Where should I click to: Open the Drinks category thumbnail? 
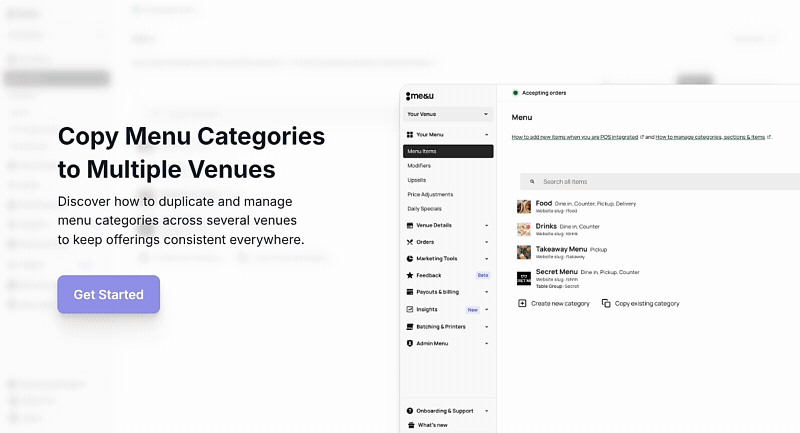(524, 230)
